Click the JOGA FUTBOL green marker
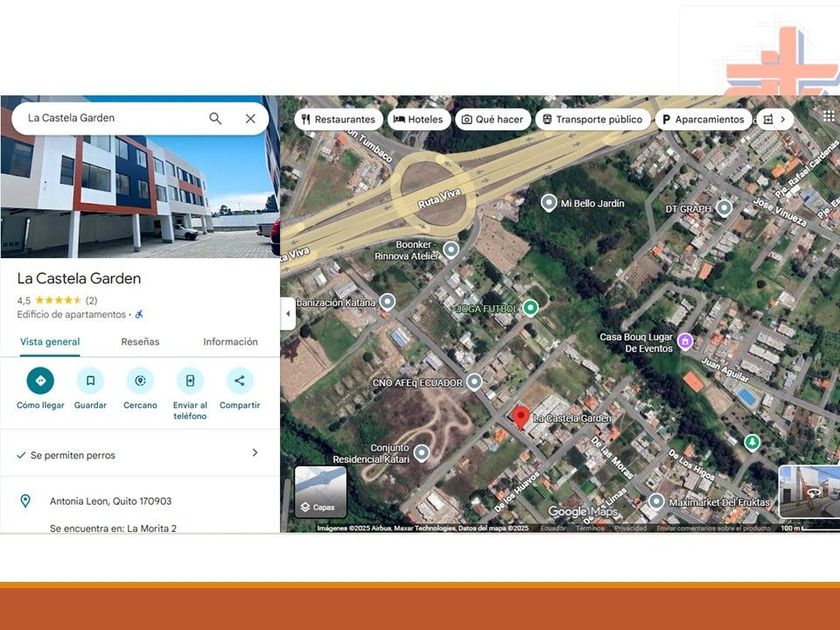The height and width of the screenshot is (630, 840). pos(530,308)
